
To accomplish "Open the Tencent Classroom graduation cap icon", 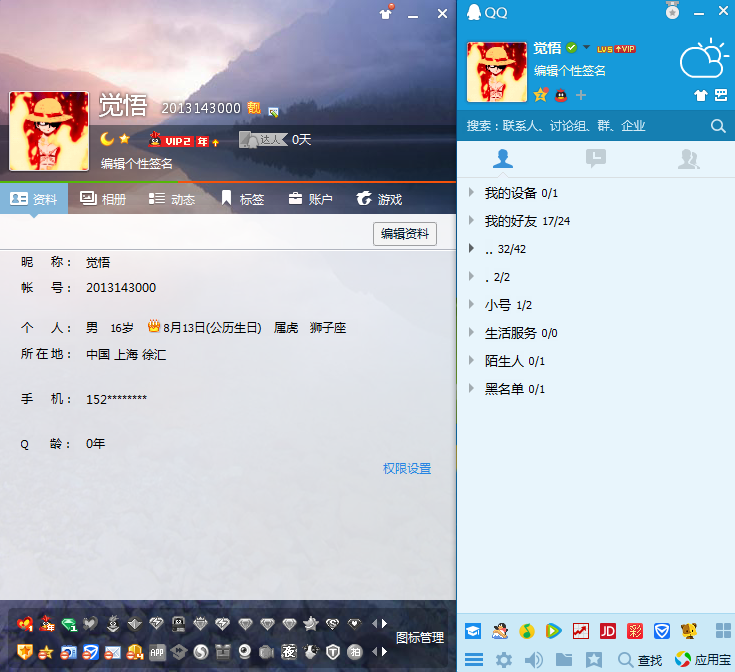I will [x=473, y=631].
